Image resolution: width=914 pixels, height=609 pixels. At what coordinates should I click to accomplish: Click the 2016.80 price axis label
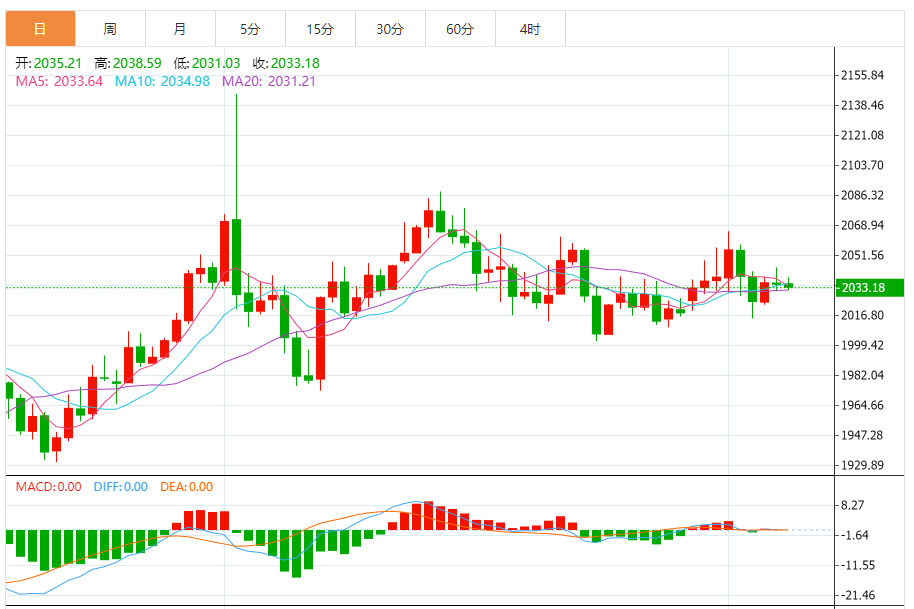(x=862, y=315)
